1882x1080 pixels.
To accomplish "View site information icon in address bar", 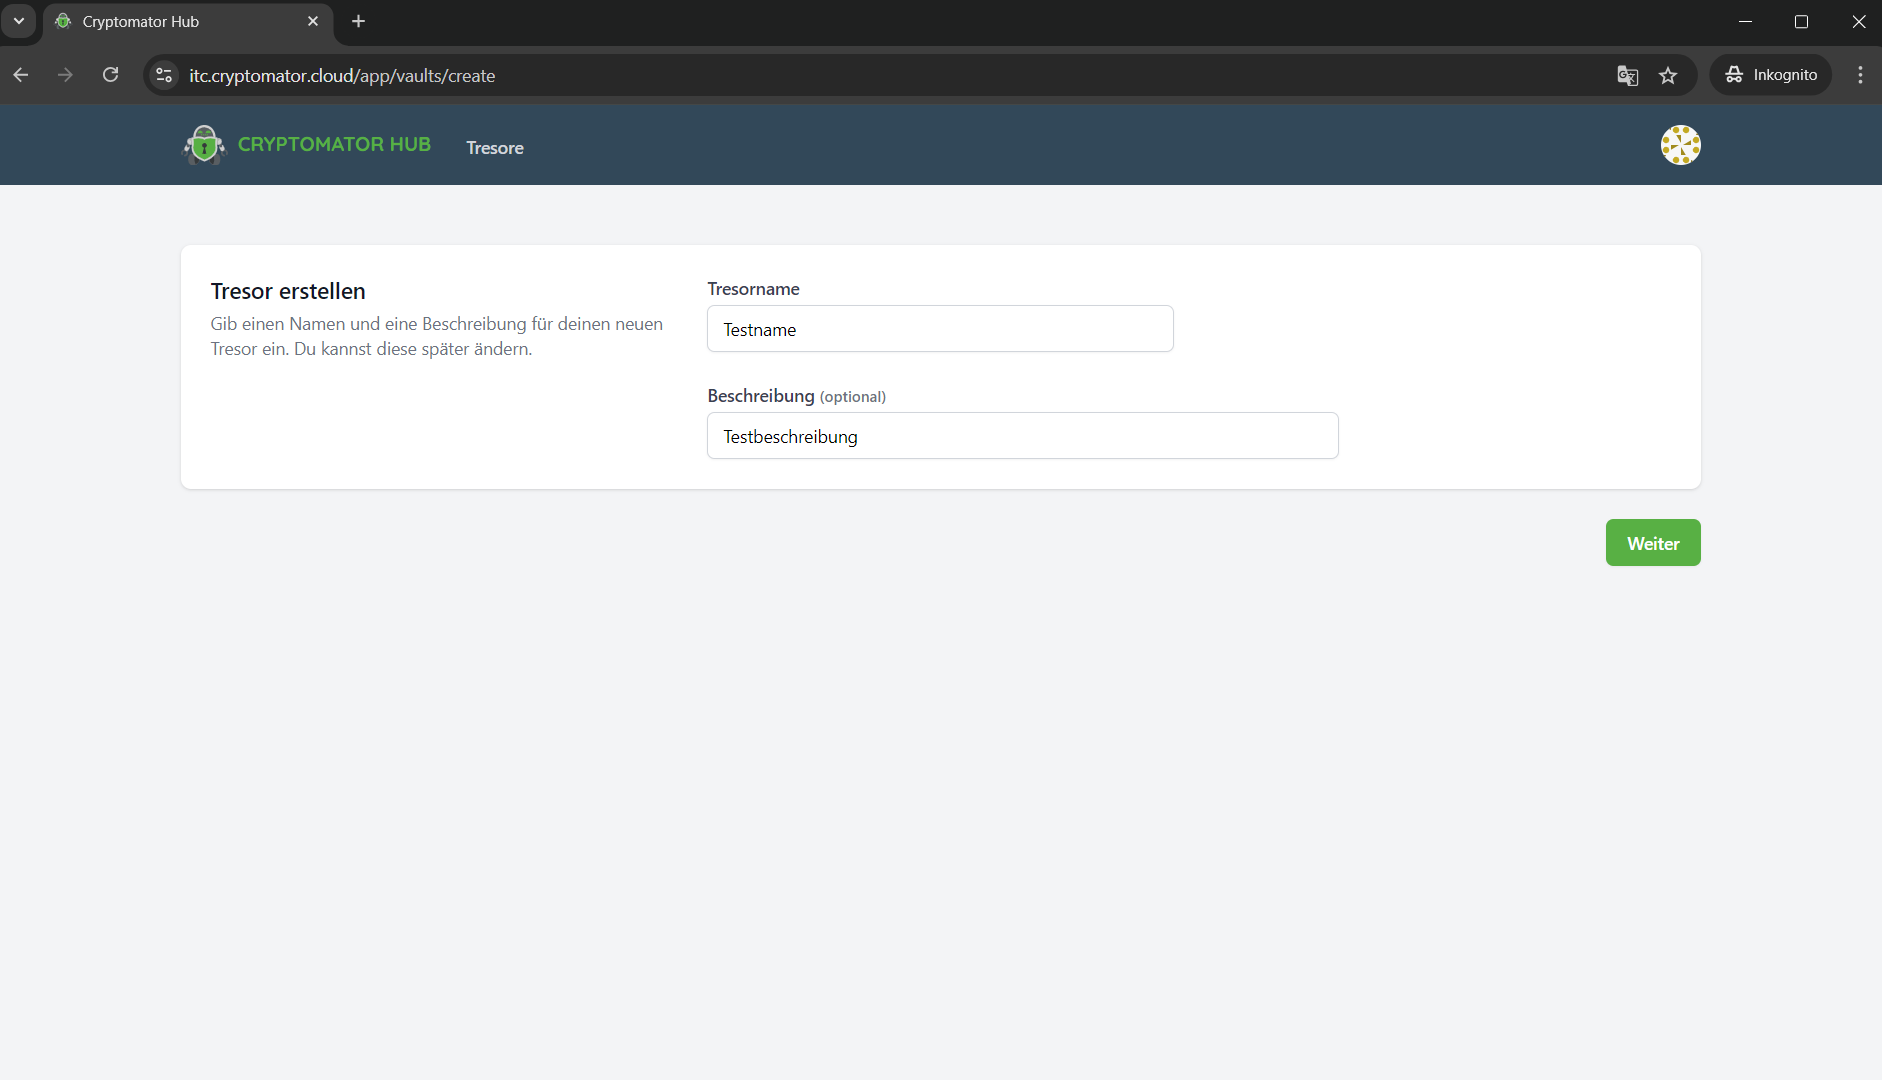I will pos(165,76).
